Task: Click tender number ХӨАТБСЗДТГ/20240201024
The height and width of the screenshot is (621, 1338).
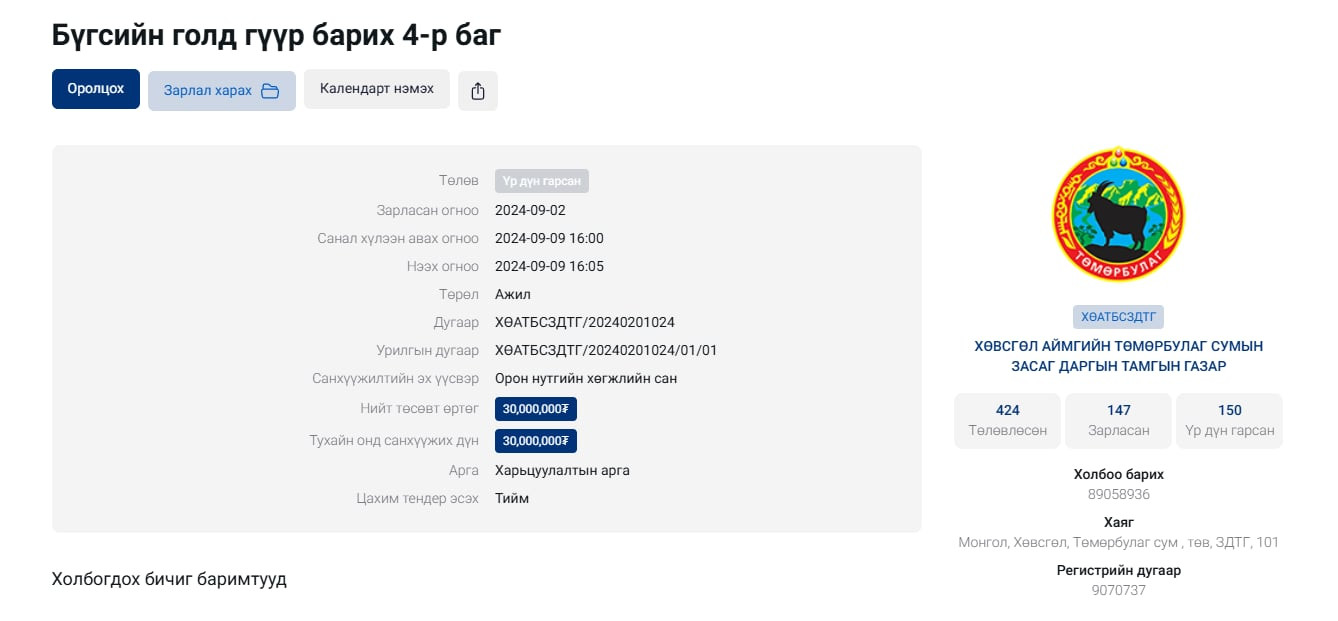Action: pos(584,322)
